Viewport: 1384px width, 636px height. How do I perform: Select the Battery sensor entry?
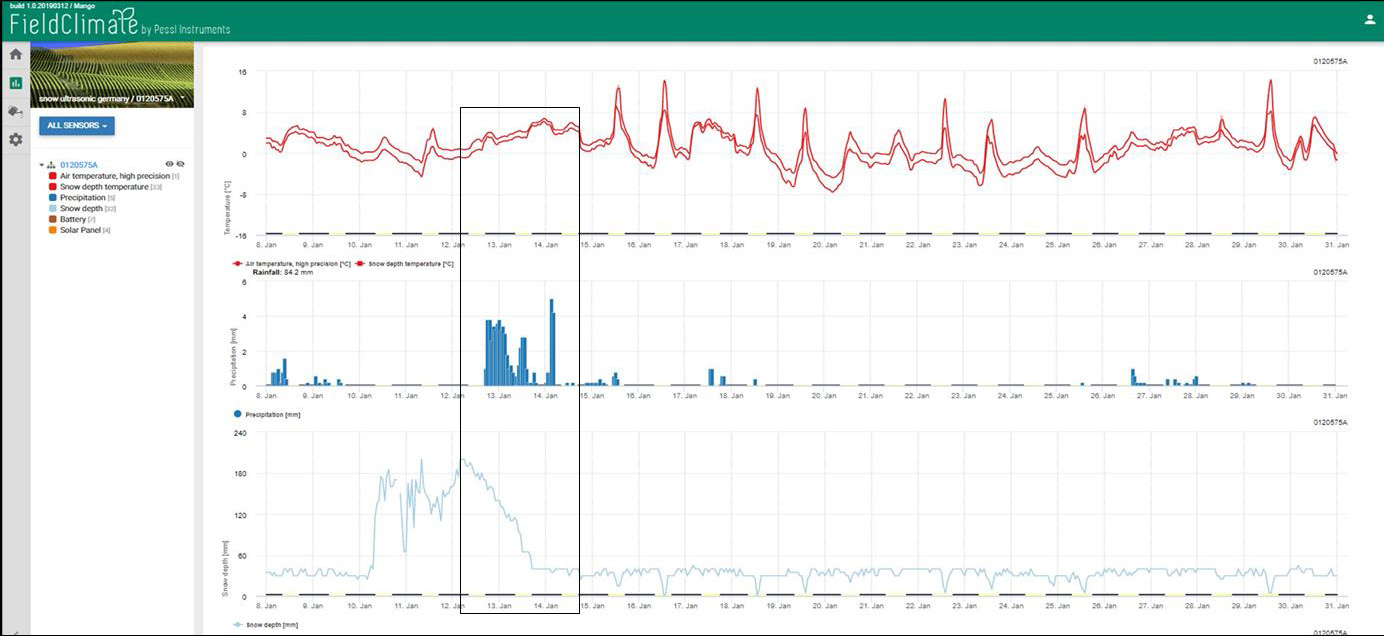click(73, 219)
